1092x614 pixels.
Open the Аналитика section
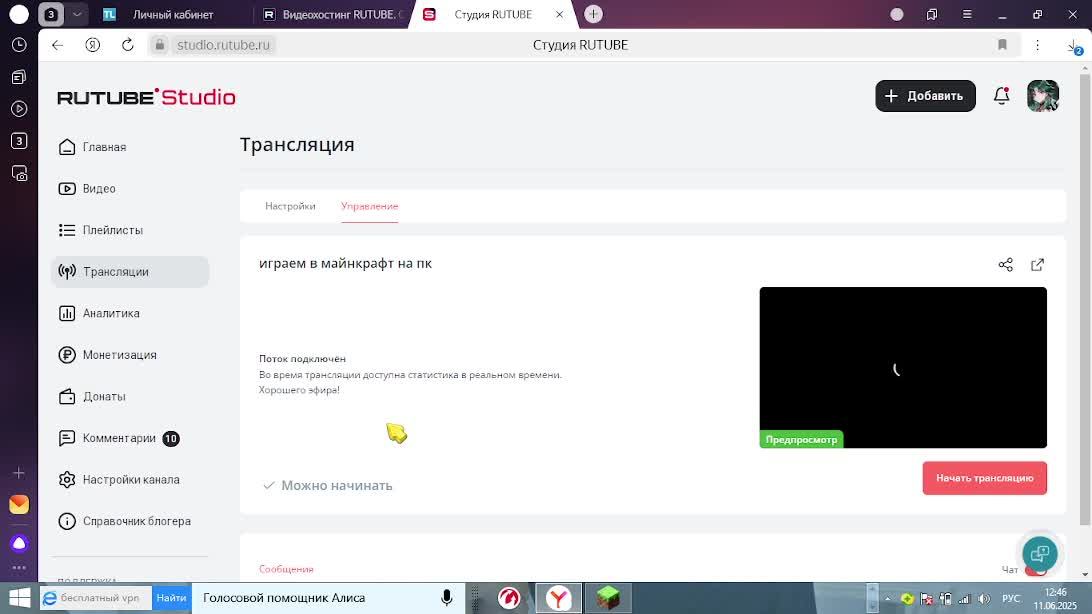pos(99,313)
